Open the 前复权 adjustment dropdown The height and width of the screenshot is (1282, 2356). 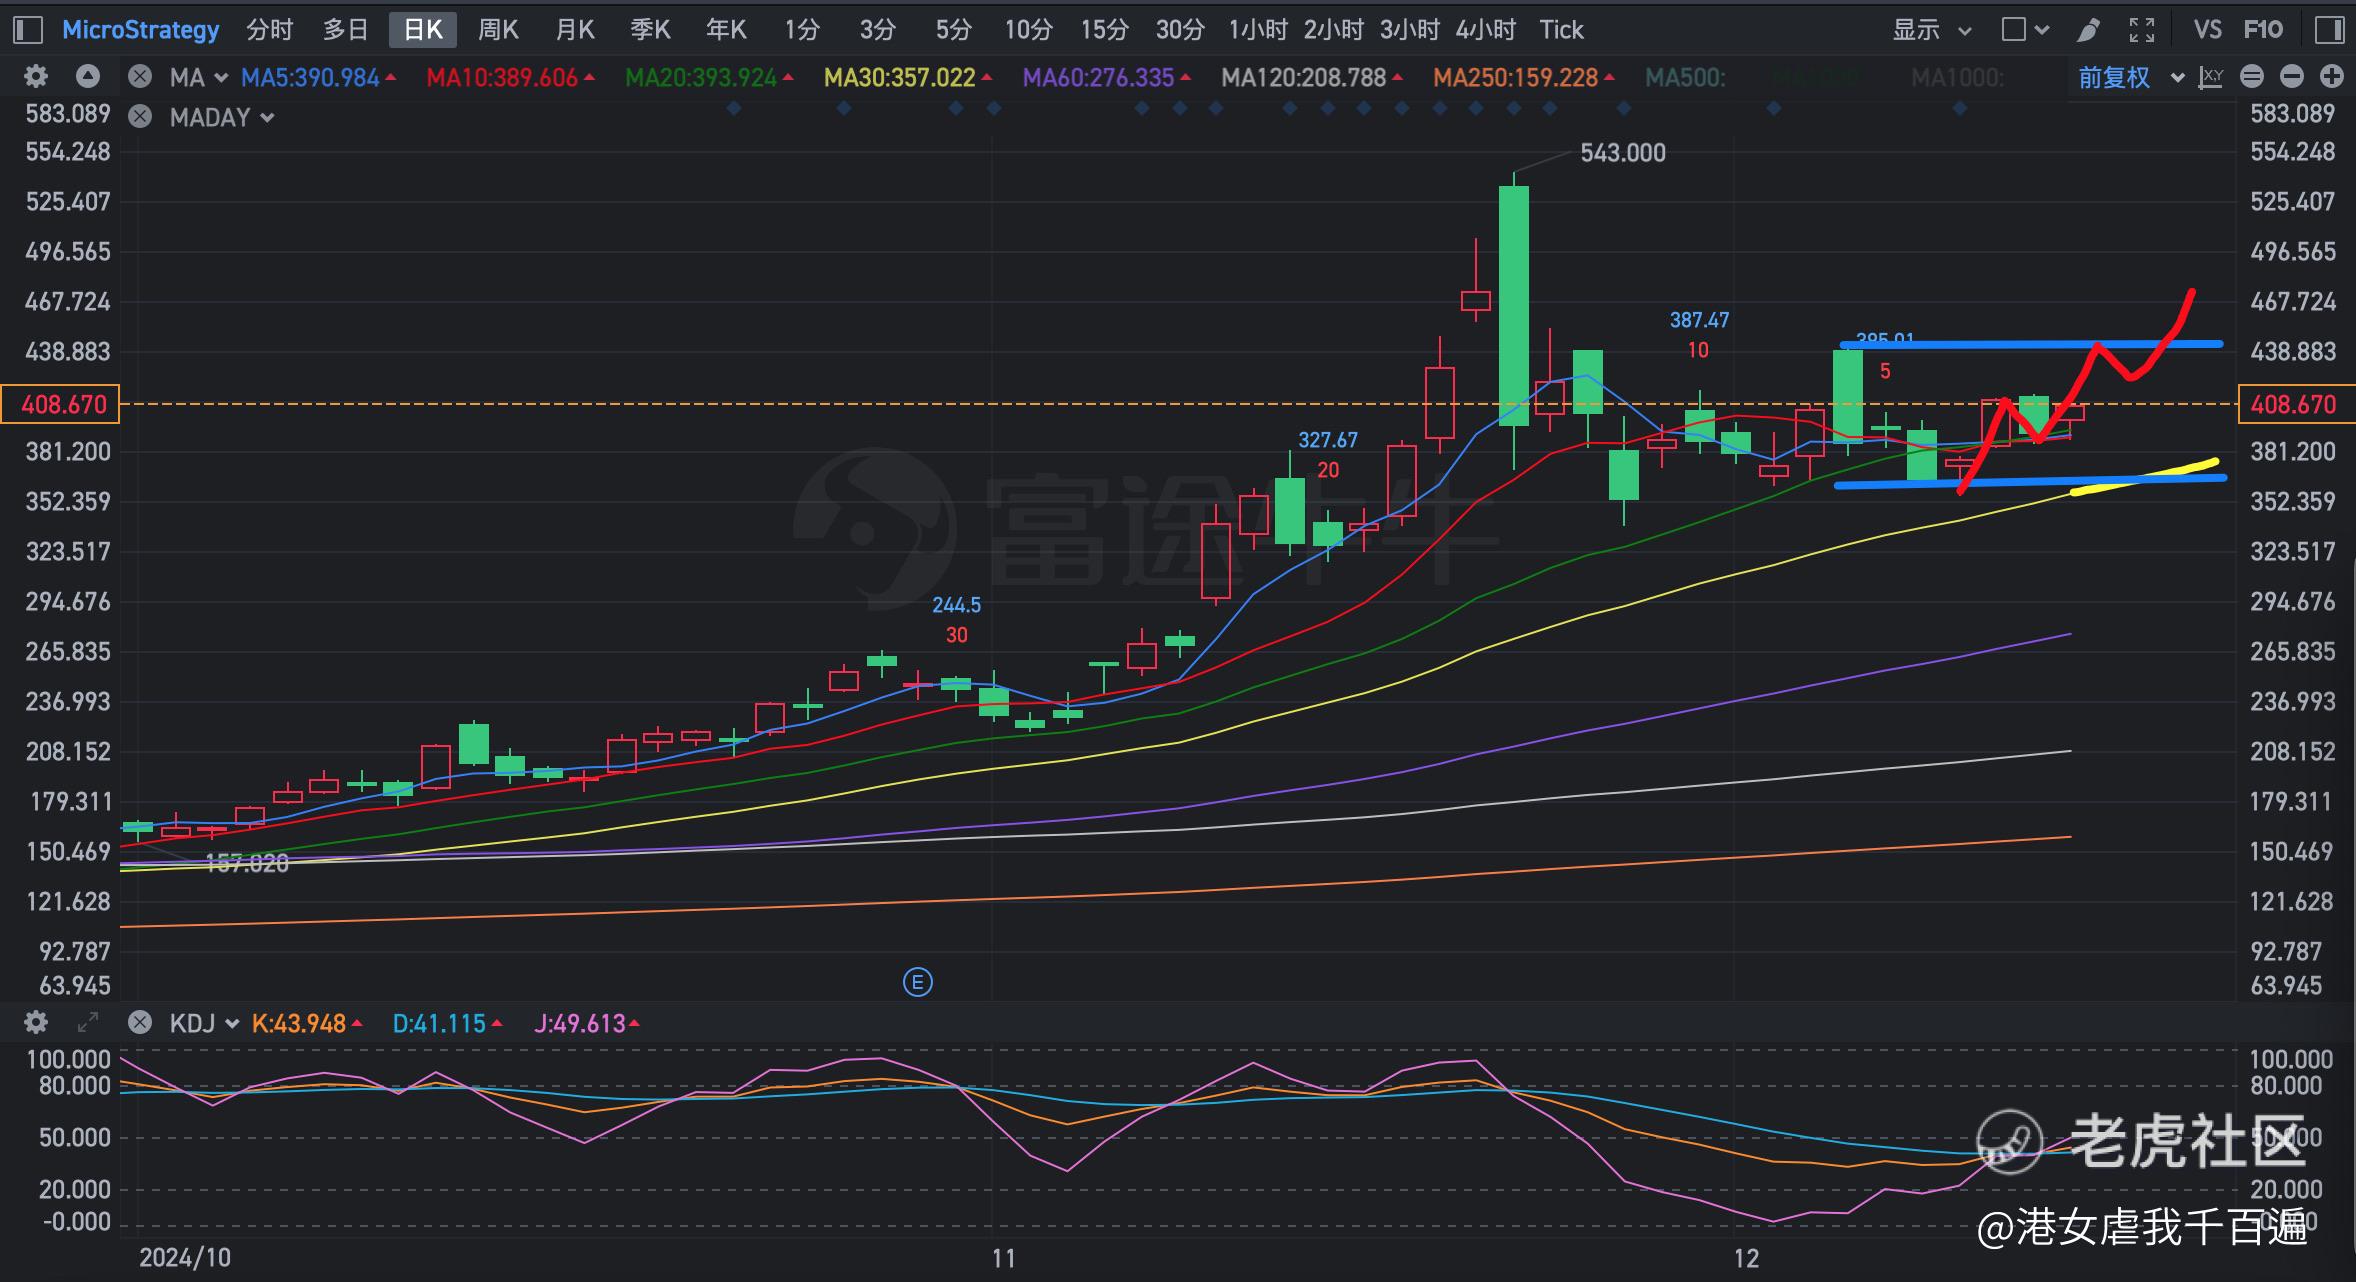(x=2131, y=77)
